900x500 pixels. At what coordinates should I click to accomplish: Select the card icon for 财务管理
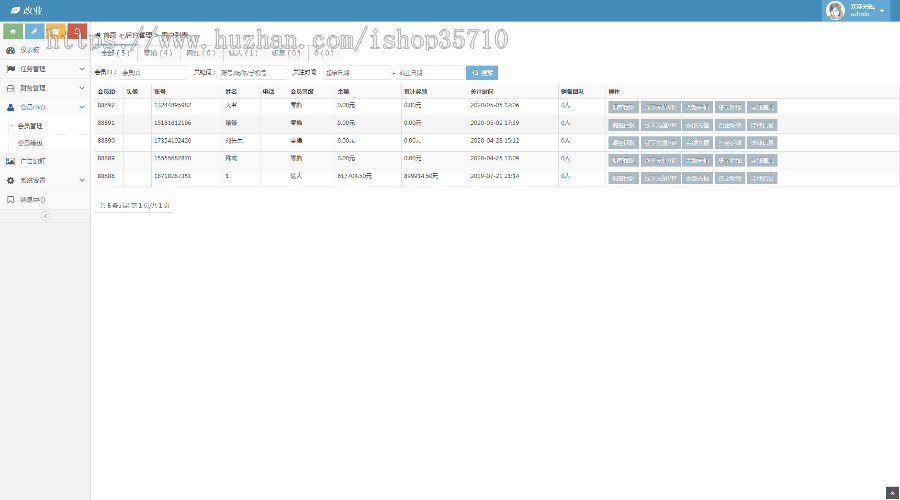pyautogui.click(x=10, y=88)
